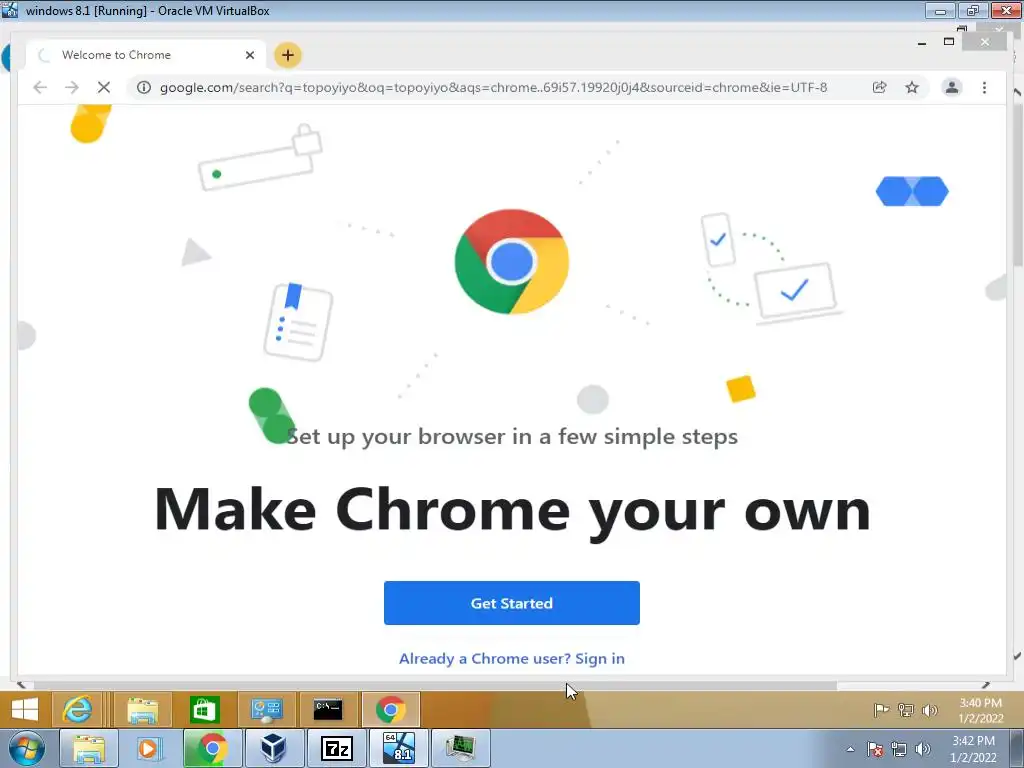Click the guest clock showing 3:40 PM

click(980, 711)
